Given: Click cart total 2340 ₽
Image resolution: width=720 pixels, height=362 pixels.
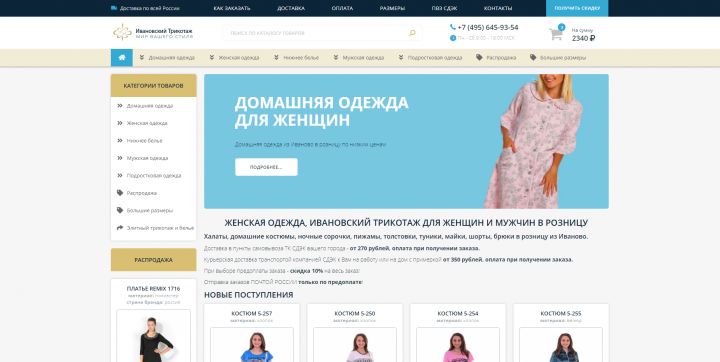Looking at the screenshot, I should pos(583,39).
